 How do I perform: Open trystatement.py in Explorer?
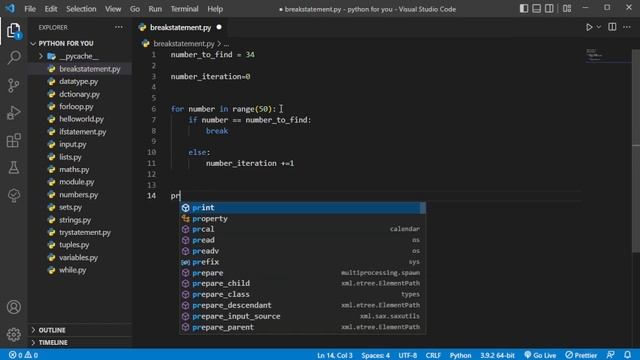(x=84, y=232)
